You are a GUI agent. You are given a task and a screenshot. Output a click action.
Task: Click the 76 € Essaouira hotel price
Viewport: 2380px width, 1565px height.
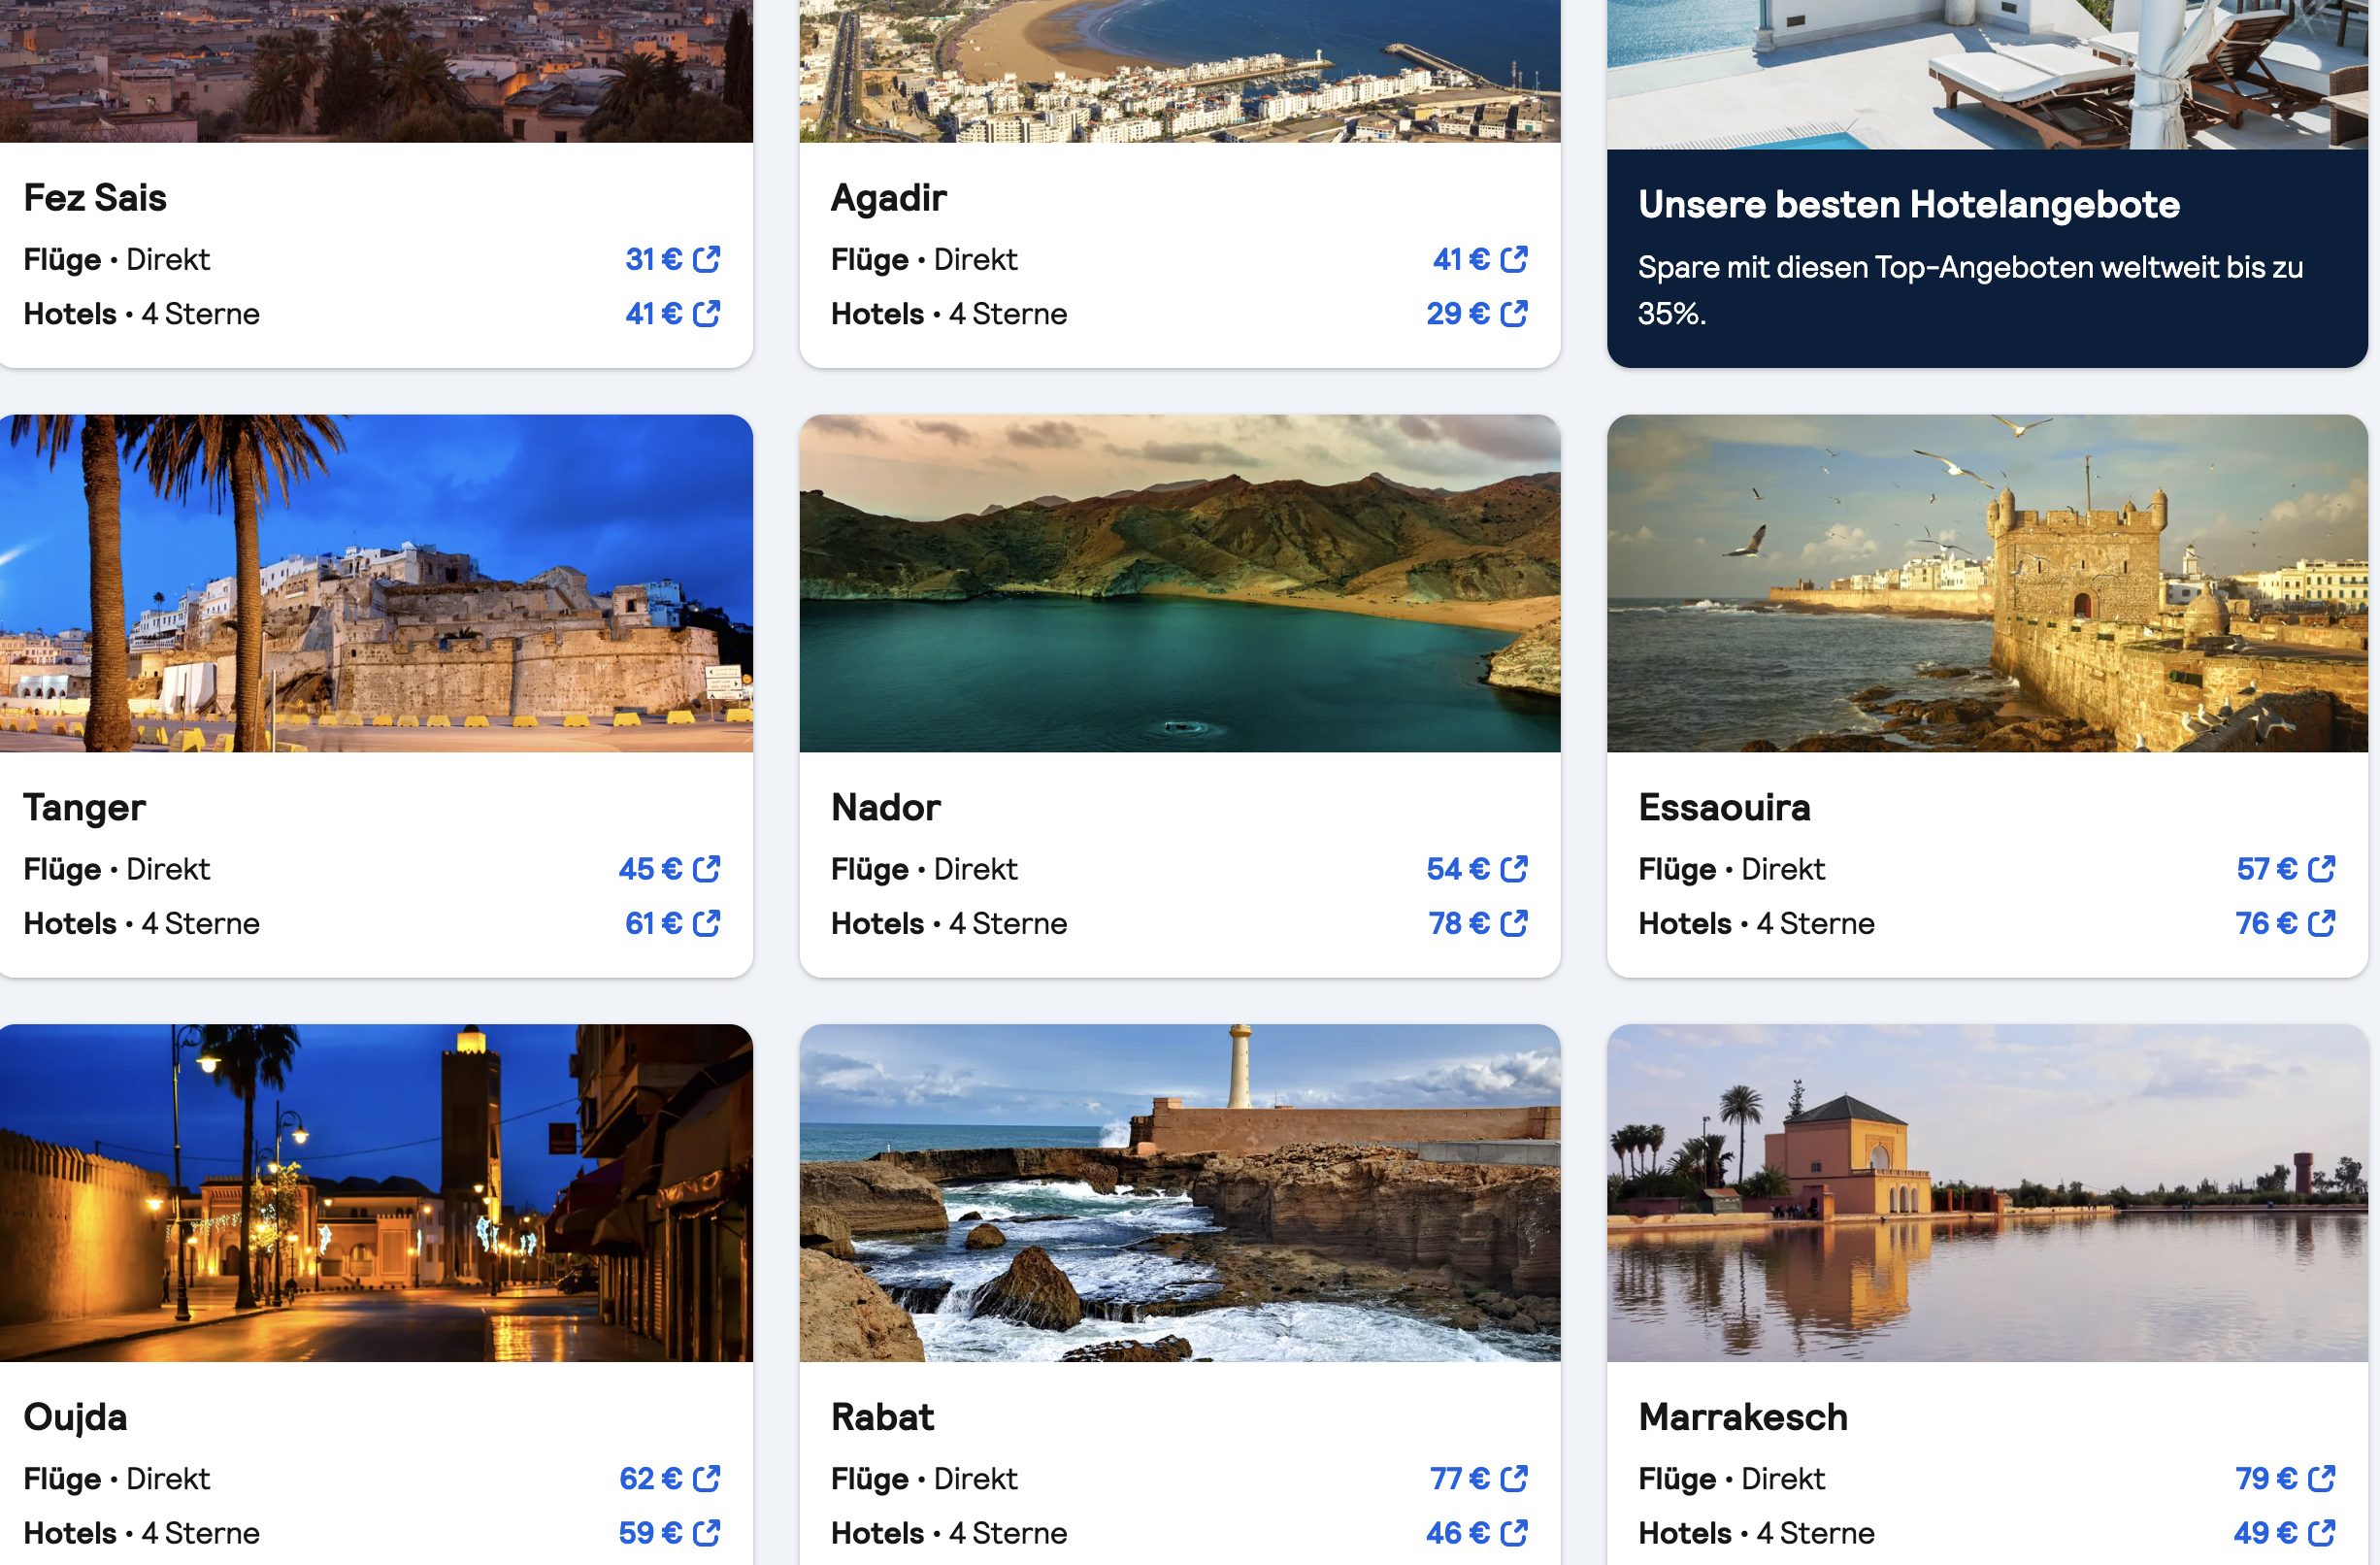coord(2266,922)
